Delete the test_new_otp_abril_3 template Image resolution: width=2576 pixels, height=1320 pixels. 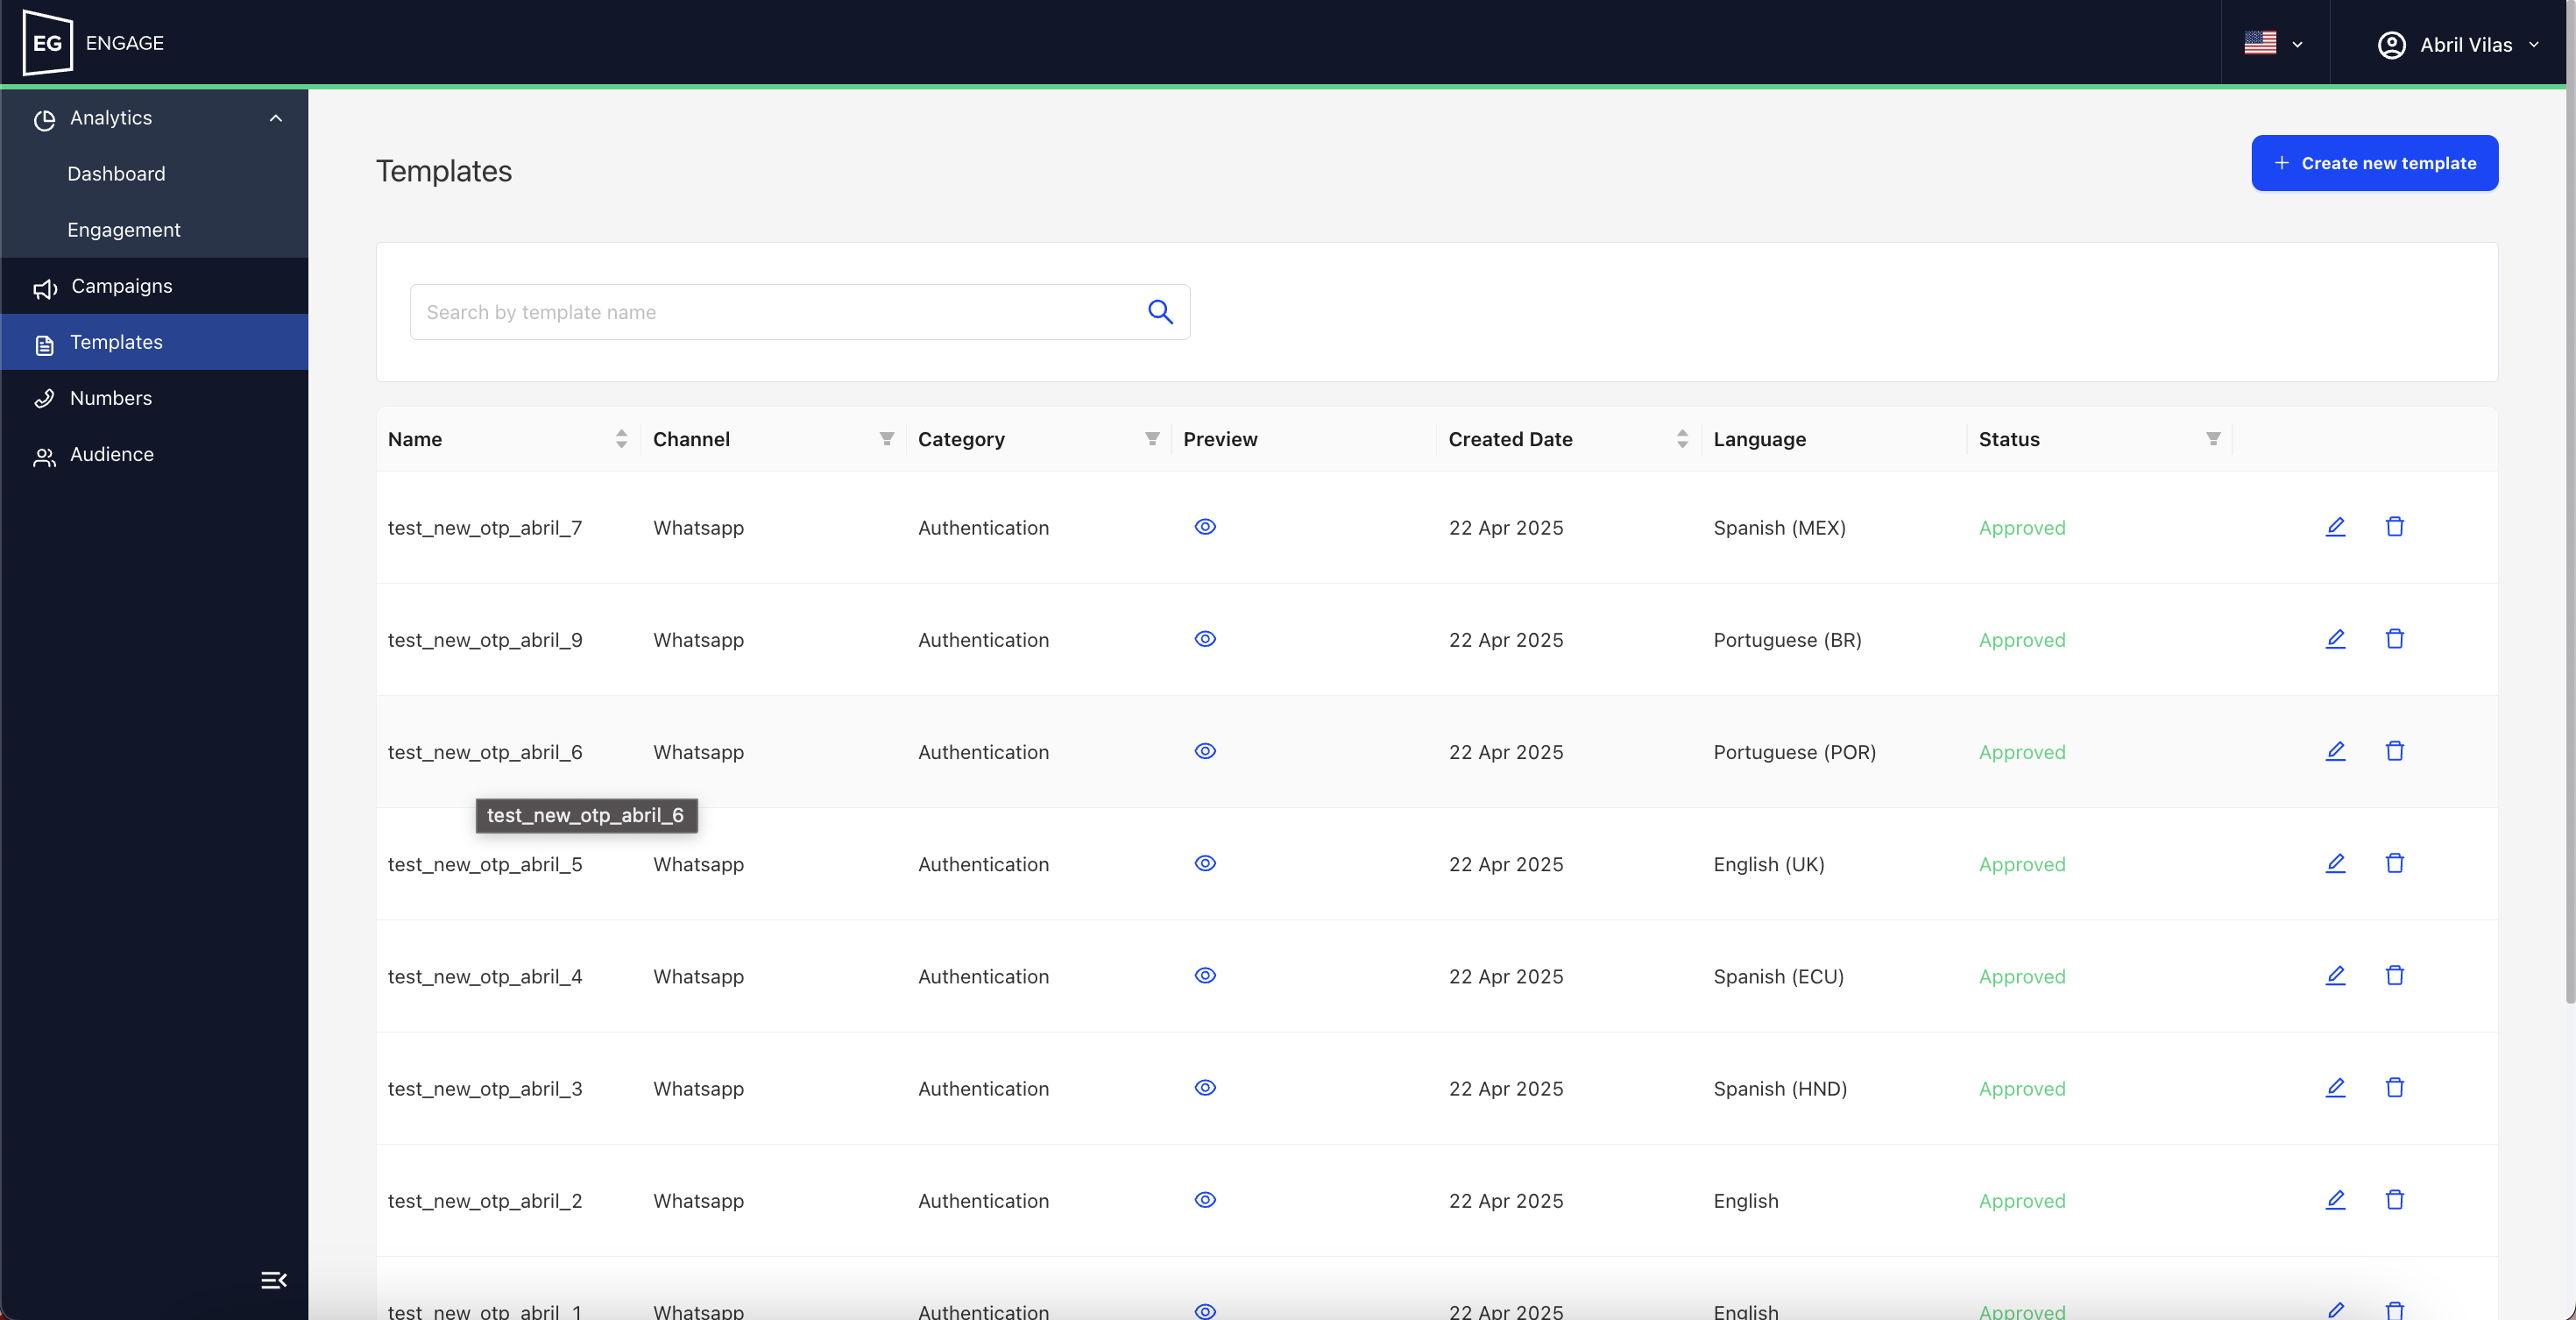(x=2394, y=1088)
